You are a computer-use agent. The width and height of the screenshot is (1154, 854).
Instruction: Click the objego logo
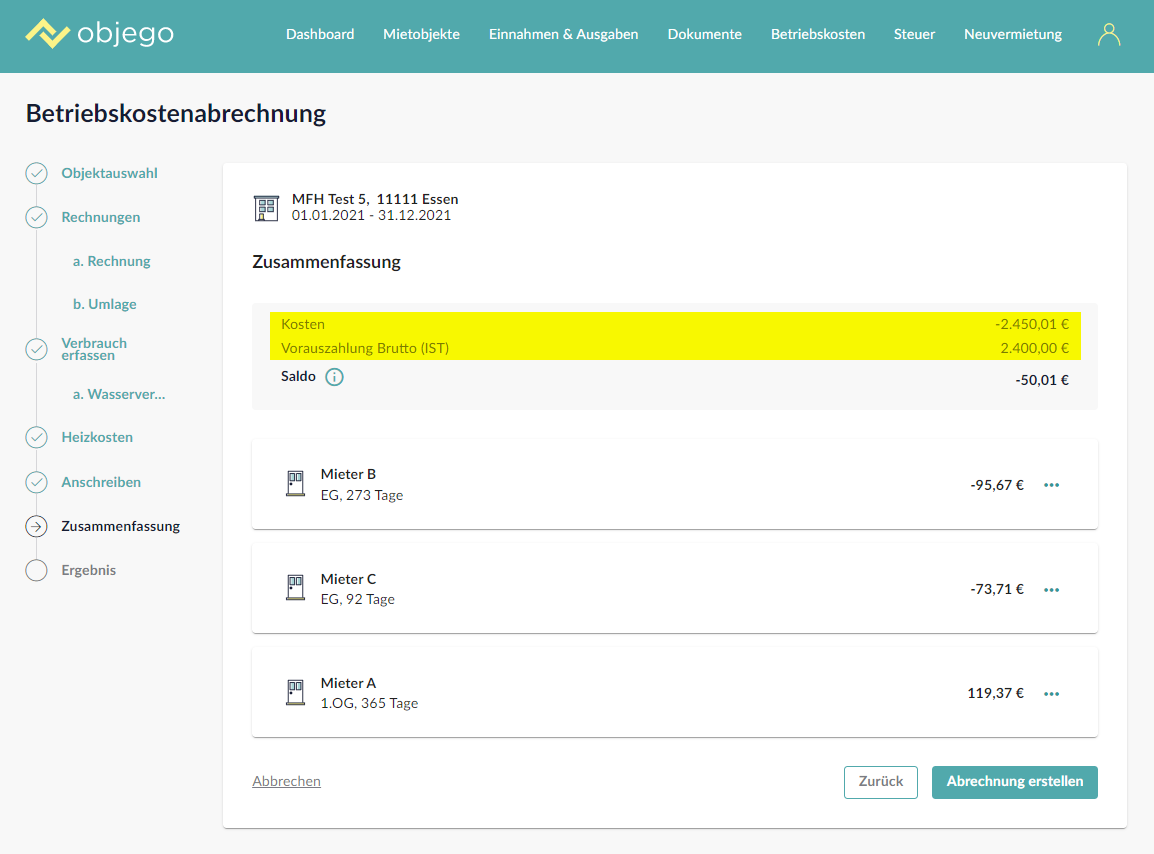point(99,34)
